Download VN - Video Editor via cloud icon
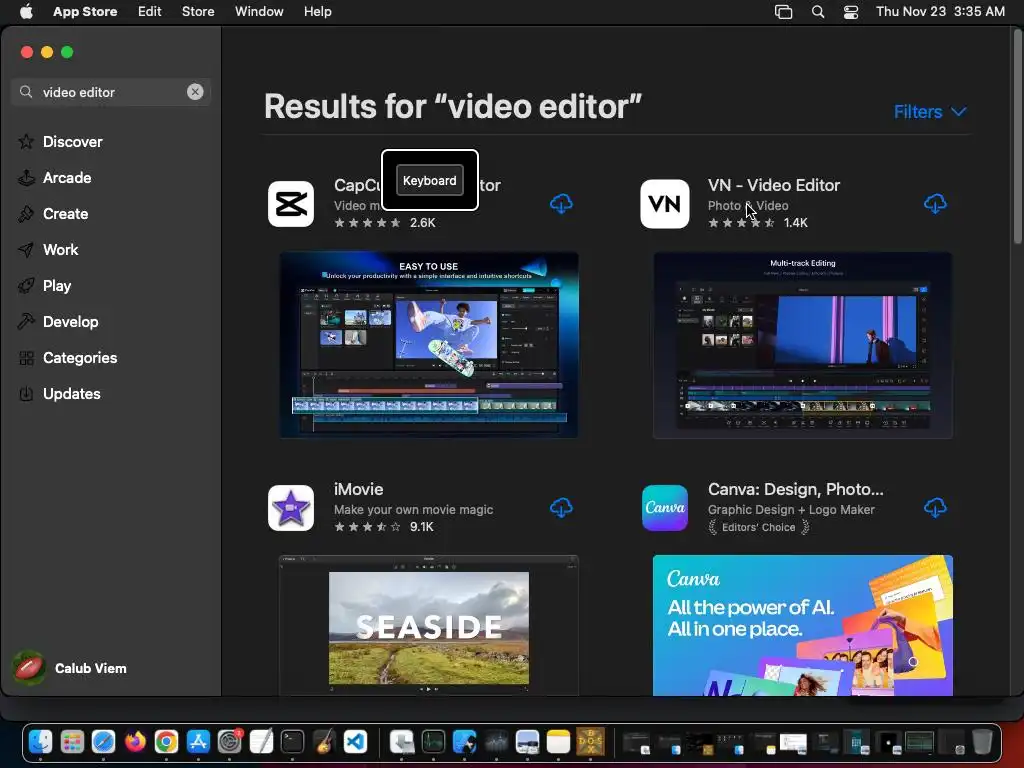Screen dimensions: 1024x768 (x=935, y=204)
